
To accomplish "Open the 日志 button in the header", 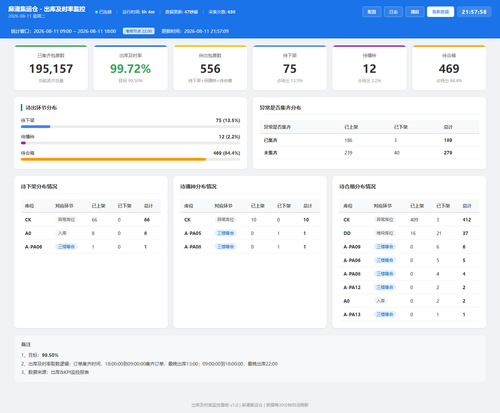I will coord(393,12).
